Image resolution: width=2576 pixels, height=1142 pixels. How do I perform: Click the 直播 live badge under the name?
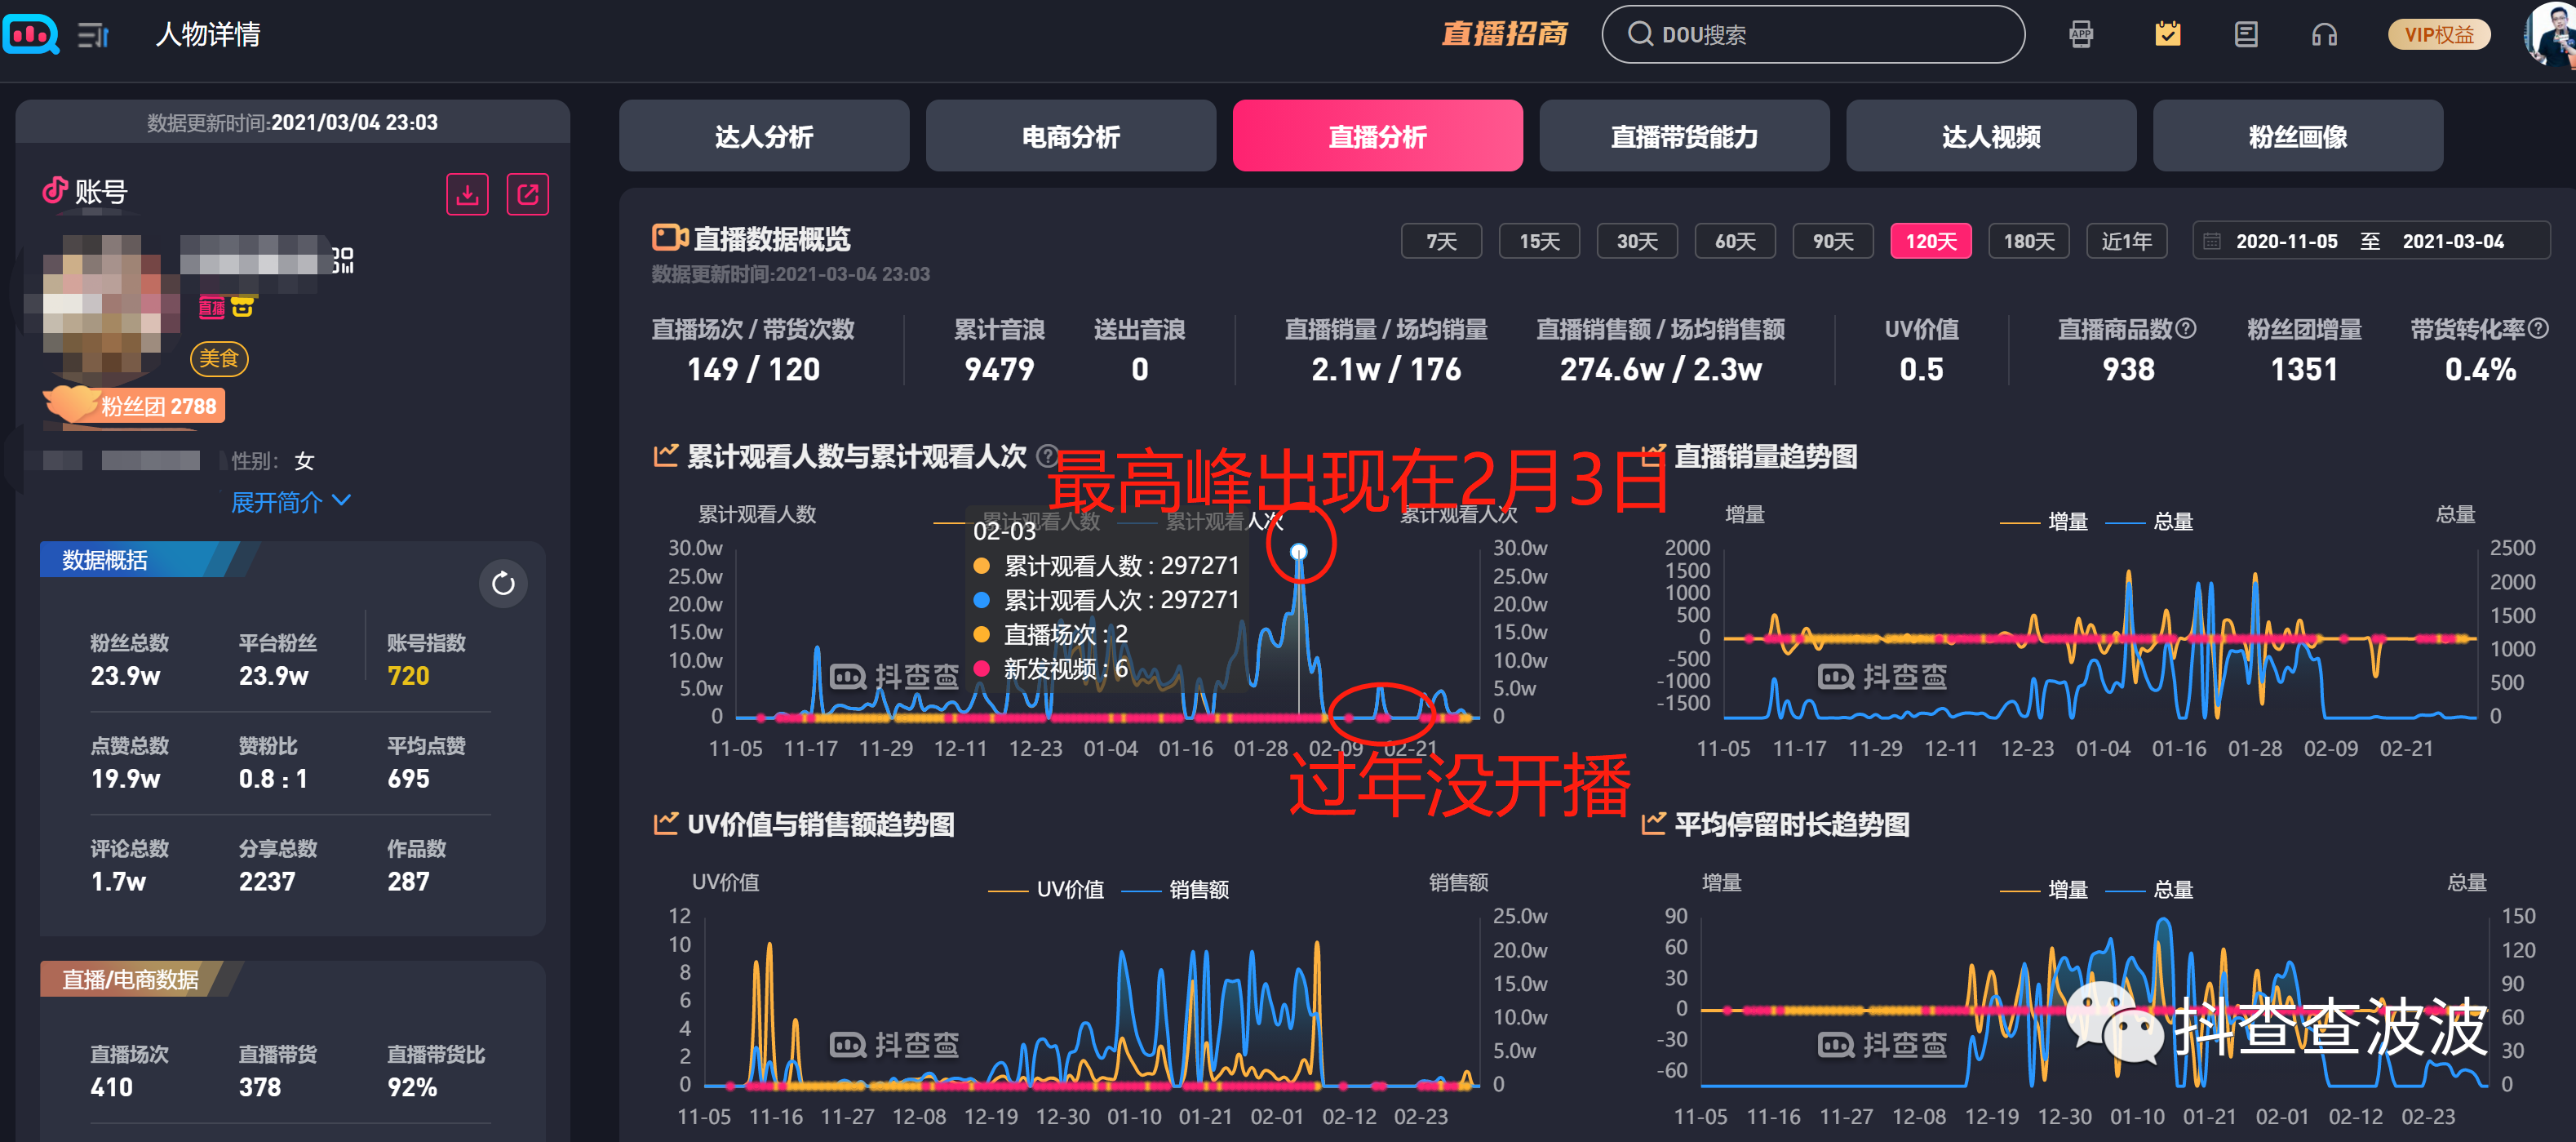coord(212,308)
